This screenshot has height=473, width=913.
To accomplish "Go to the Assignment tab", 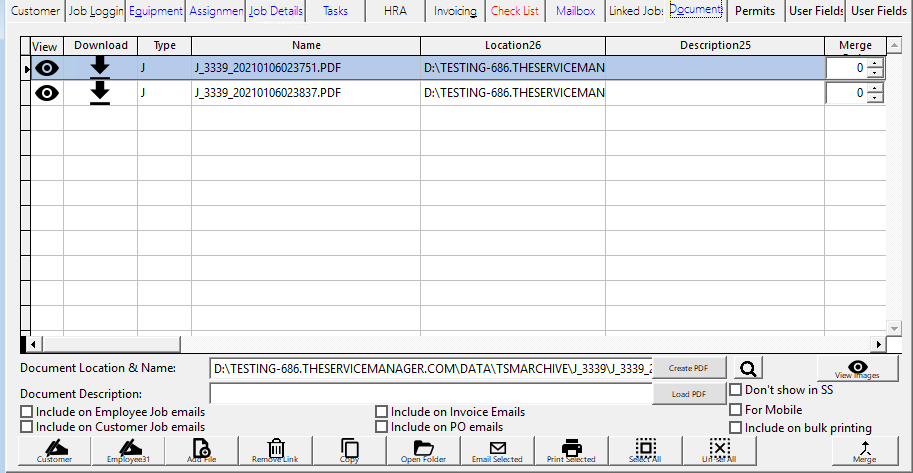I will pyautogui.click(x=215, y=11).
